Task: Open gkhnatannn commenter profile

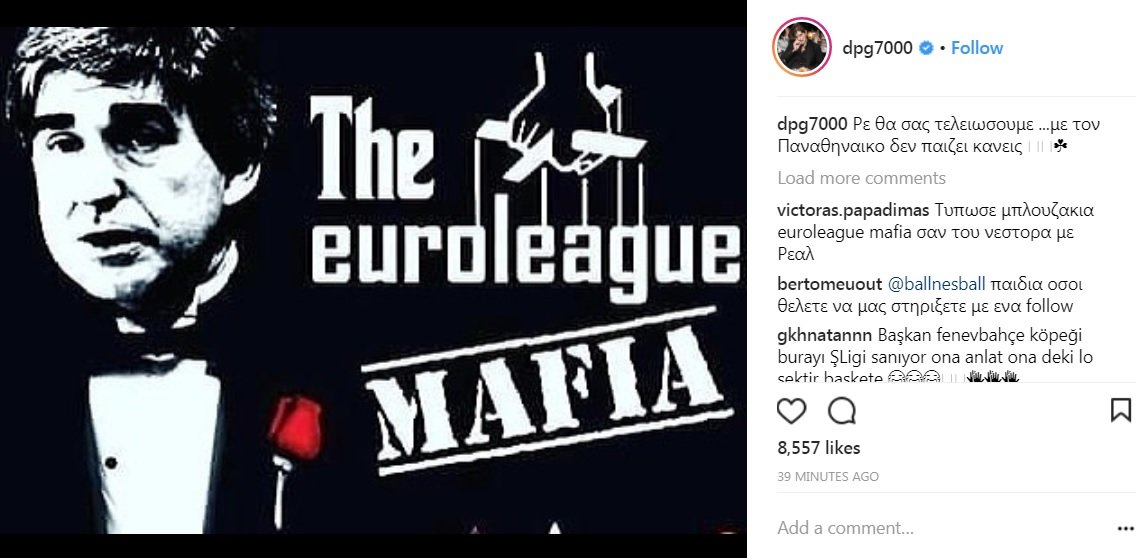Action: [x=824, y=336]
